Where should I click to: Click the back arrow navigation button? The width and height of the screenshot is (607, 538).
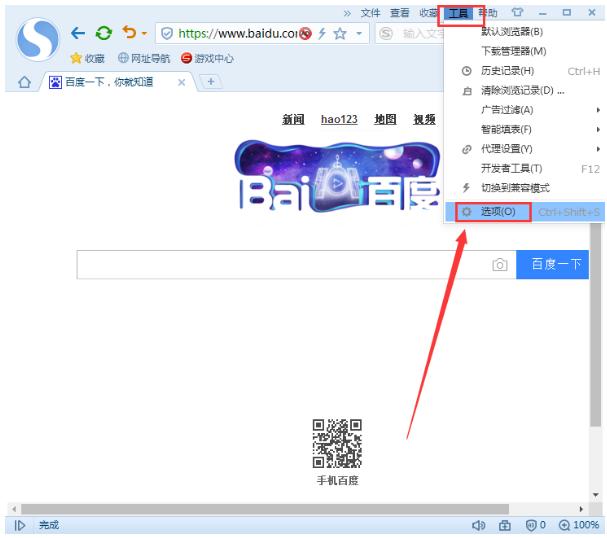pyautogui.click(x=78, y=33)
